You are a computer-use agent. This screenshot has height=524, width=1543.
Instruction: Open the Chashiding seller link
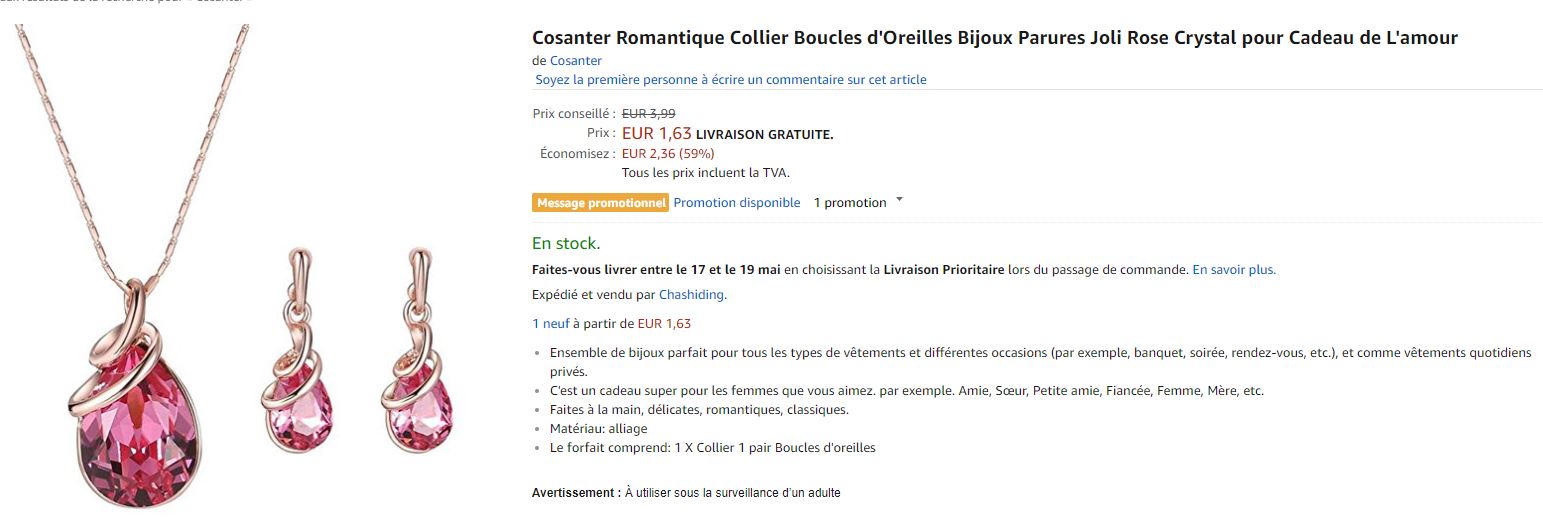692,295
